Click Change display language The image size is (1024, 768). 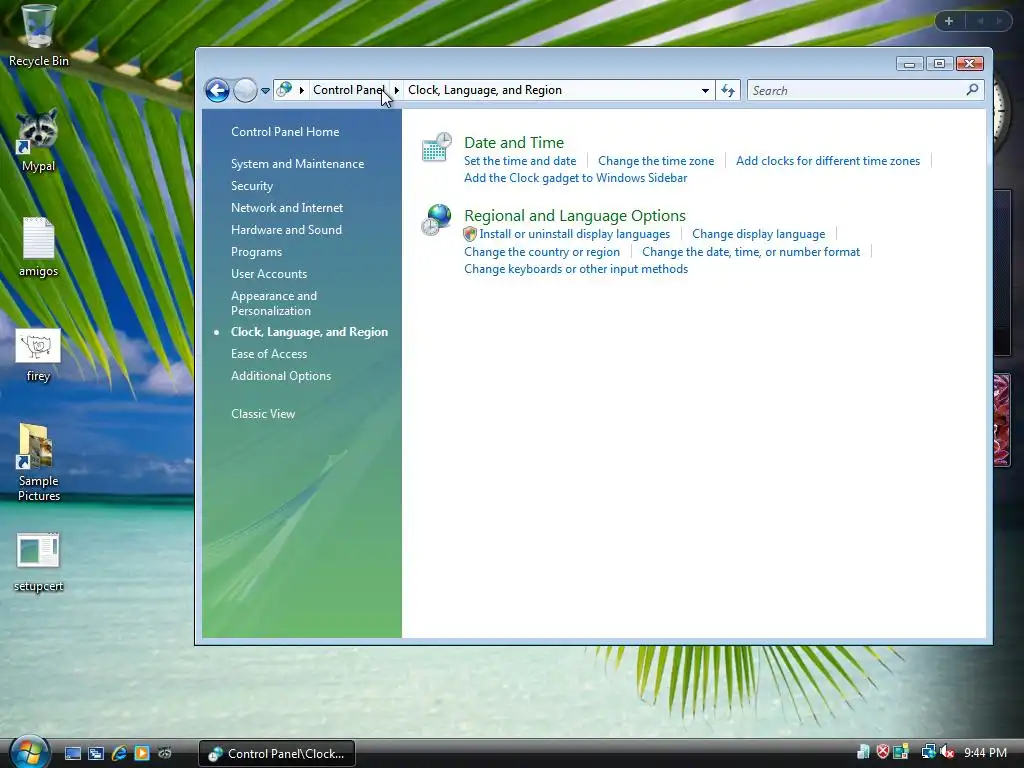pos(758,234)
